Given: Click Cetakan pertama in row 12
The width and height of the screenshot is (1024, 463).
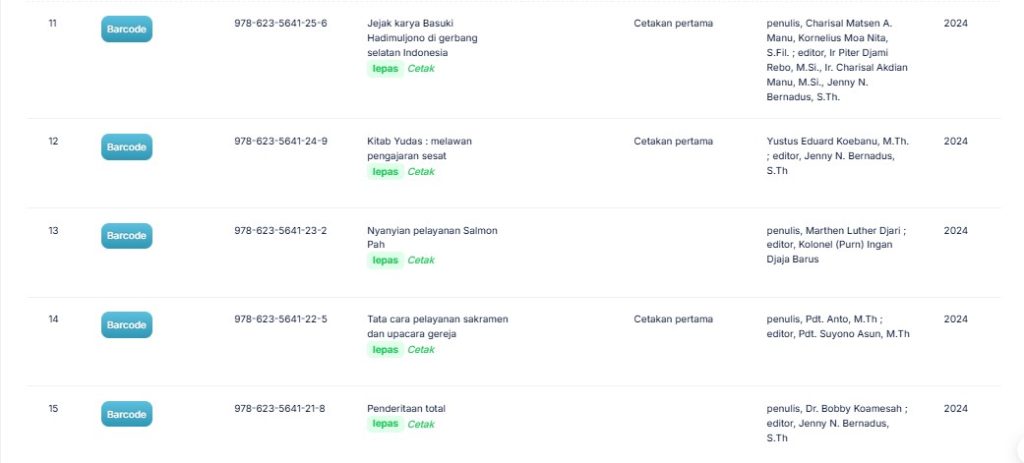Looking at the screenshot, I should click(x=673, y=141).
